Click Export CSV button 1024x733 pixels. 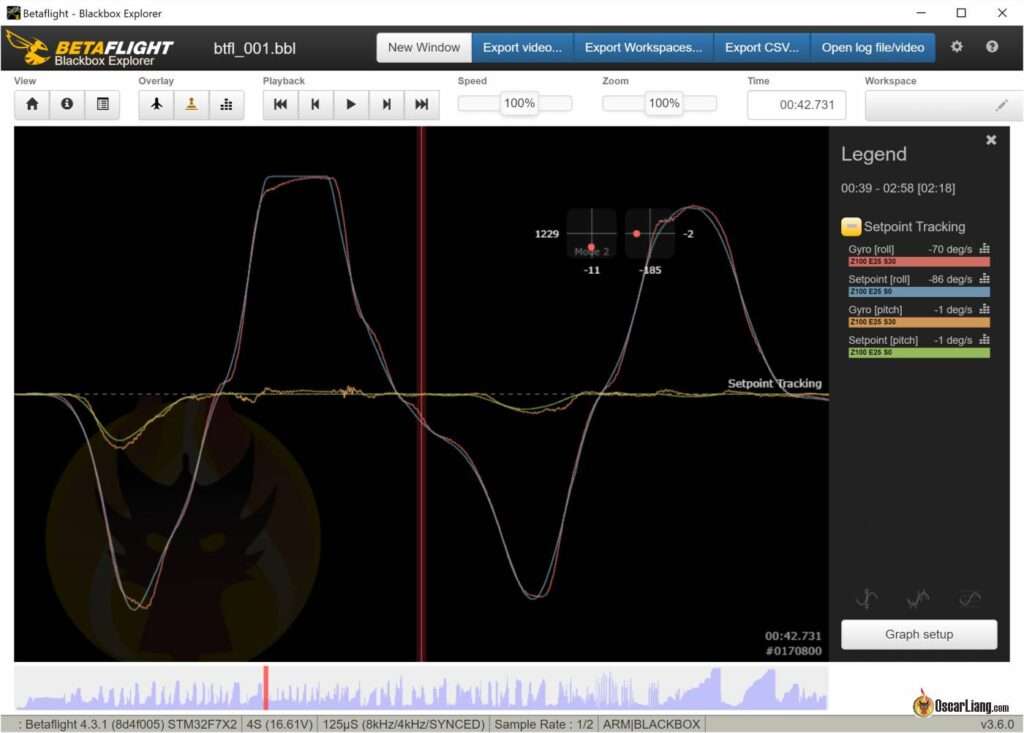point(761,48)
